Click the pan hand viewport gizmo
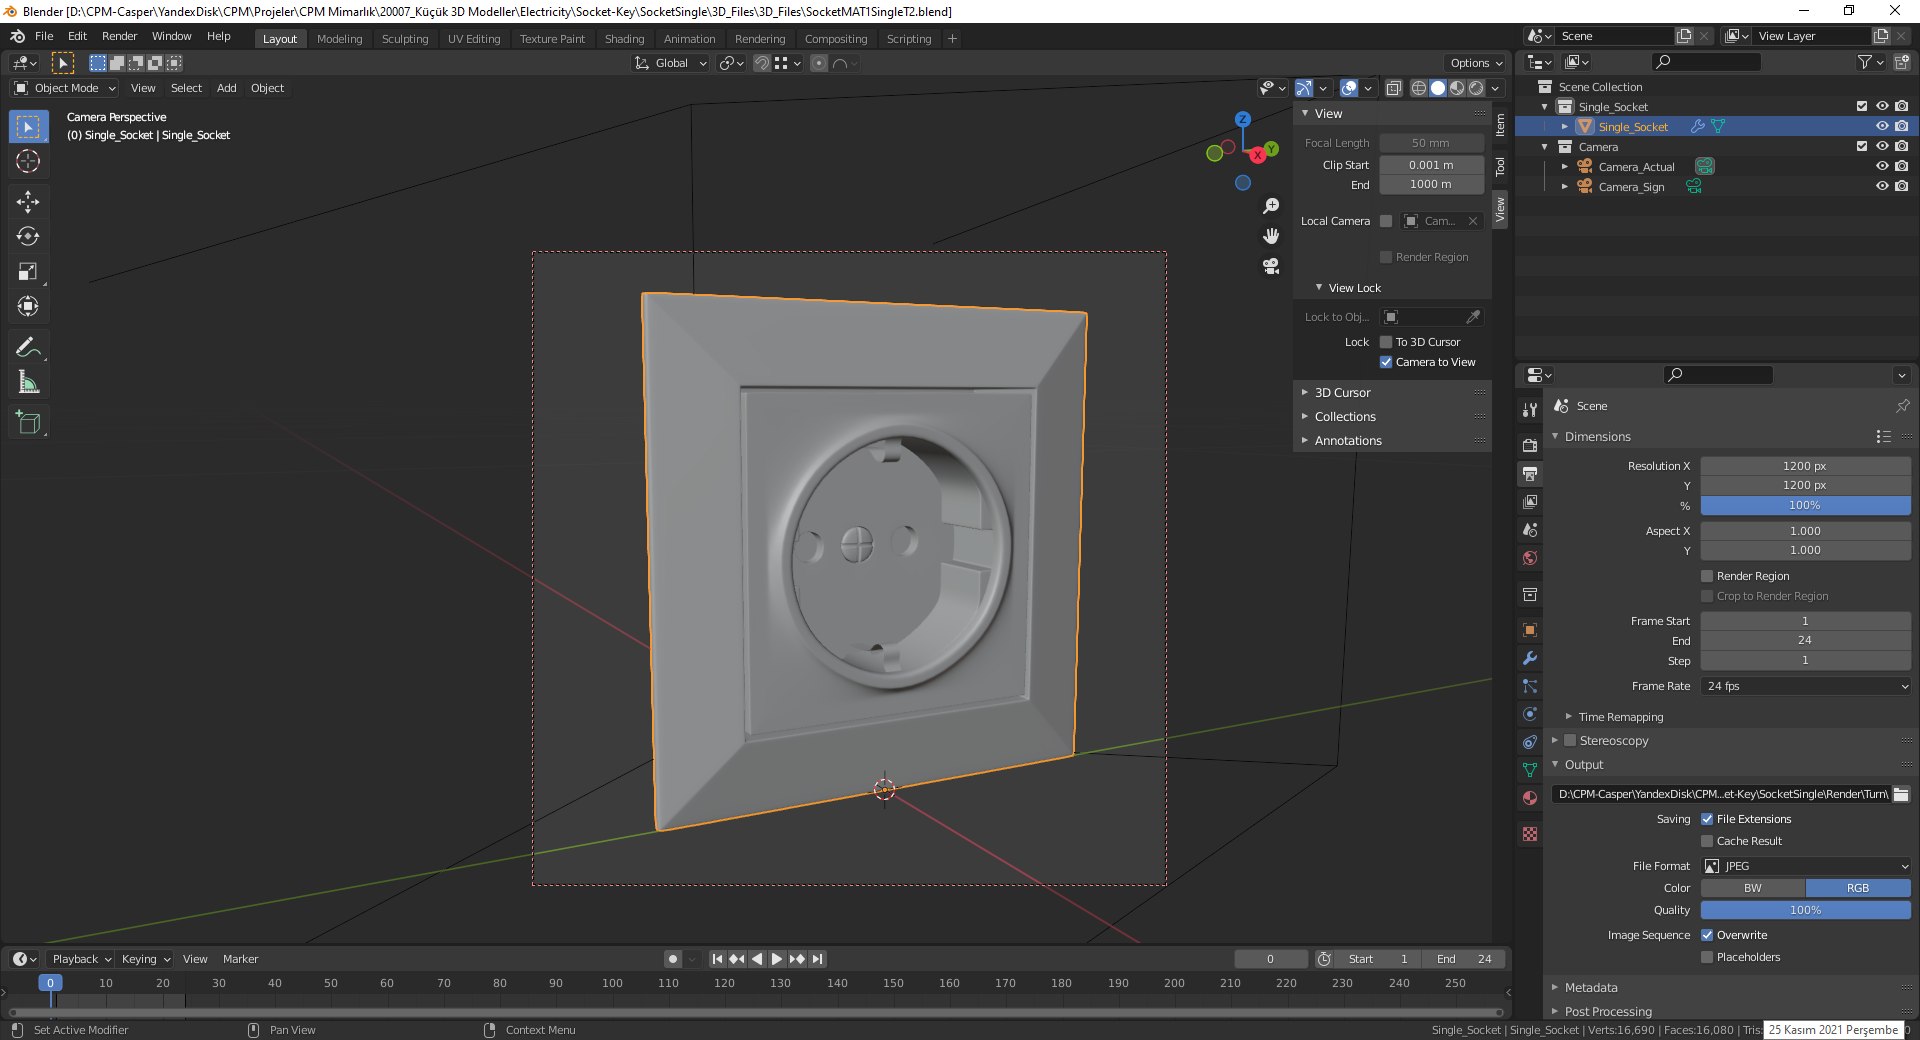 [1271, 236]
